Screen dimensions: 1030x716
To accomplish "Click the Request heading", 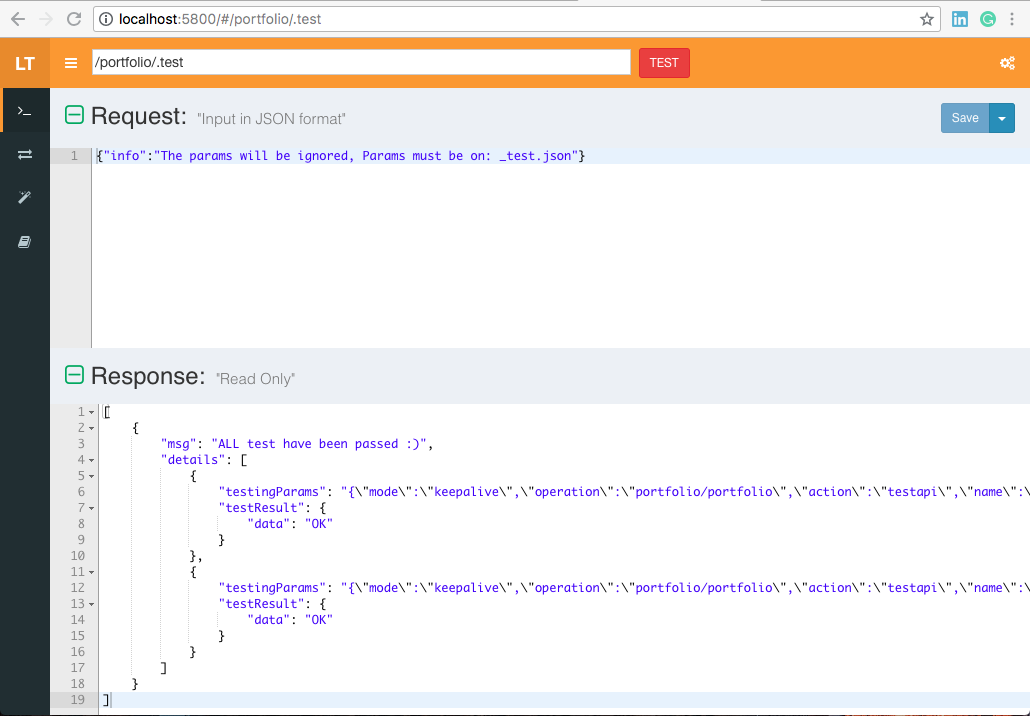I will tap(139, 116).
